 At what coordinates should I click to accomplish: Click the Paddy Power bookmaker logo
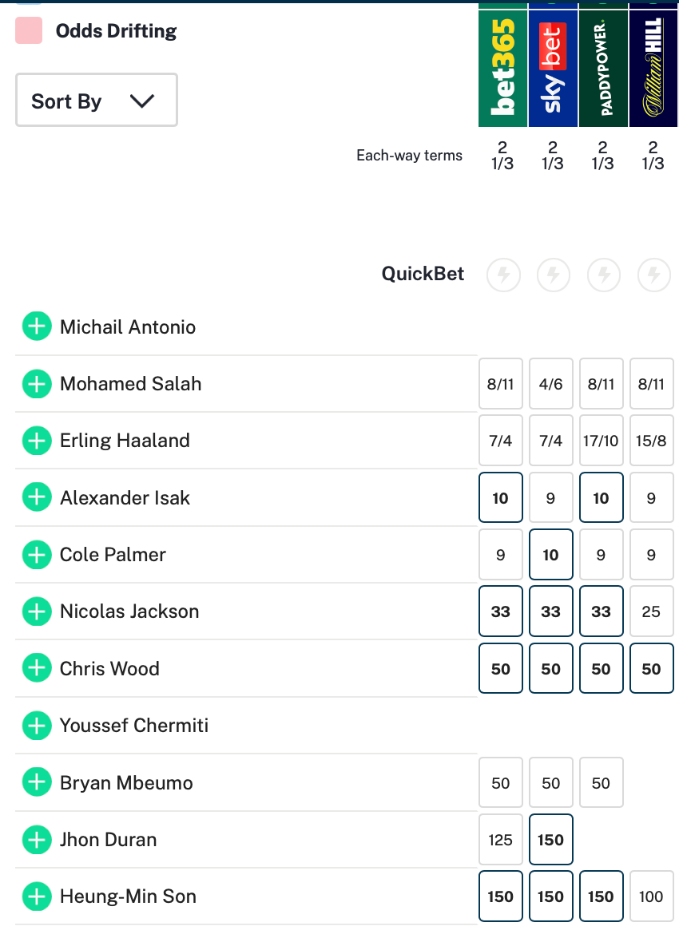[x=603, y=67]
